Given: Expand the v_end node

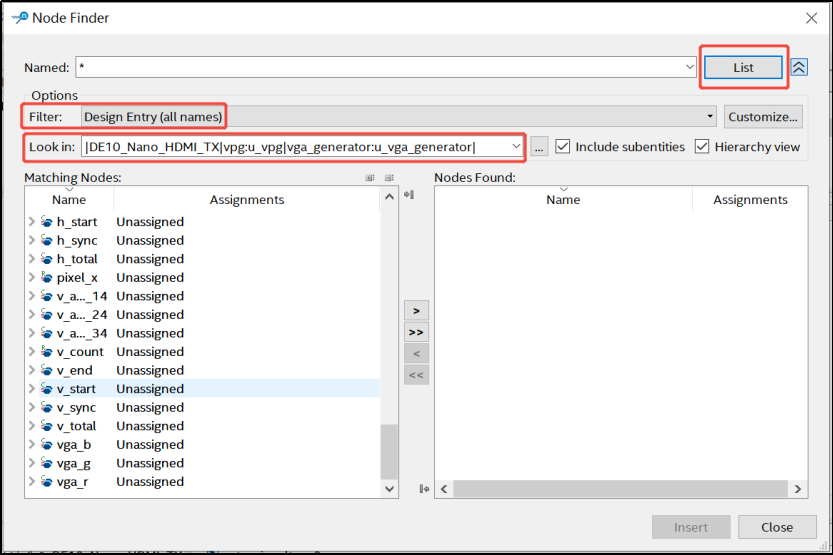Looking at the screenshot, I should pos(31,370).
